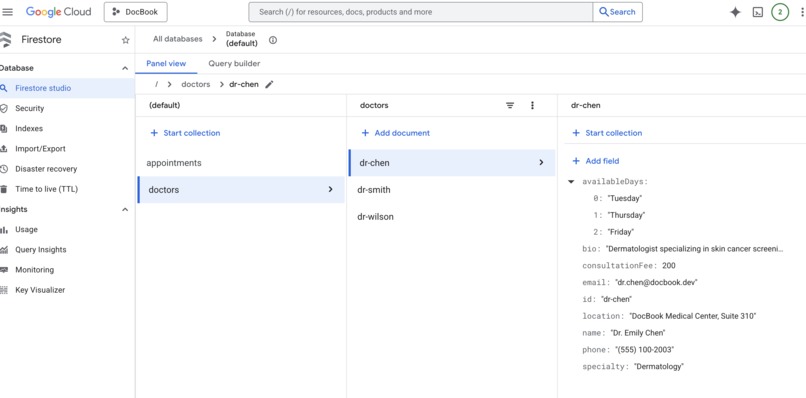Image resolution: width=806 pixels, height=398 pixels.
Task: Open the DocBook project picker
Action: tap(136, 12)
